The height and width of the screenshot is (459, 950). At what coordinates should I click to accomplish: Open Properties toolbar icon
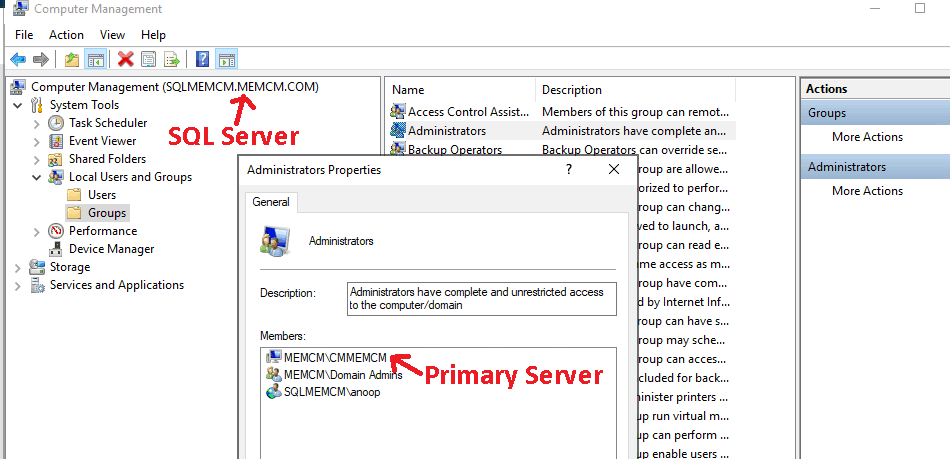click(x=148, y=59)
